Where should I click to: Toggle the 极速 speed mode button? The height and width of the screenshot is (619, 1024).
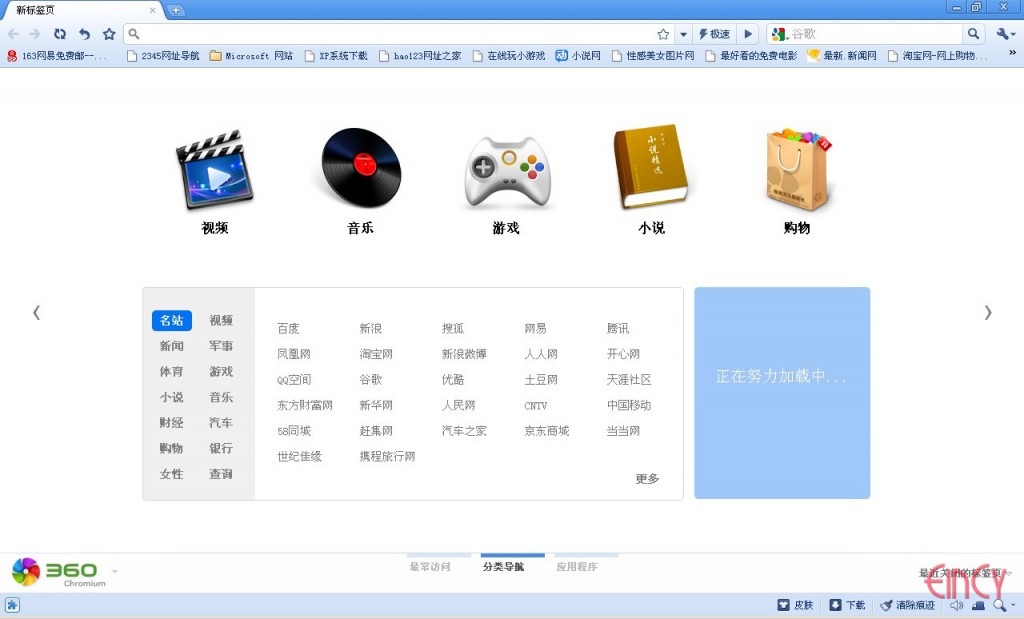click(x=714, y=34)
